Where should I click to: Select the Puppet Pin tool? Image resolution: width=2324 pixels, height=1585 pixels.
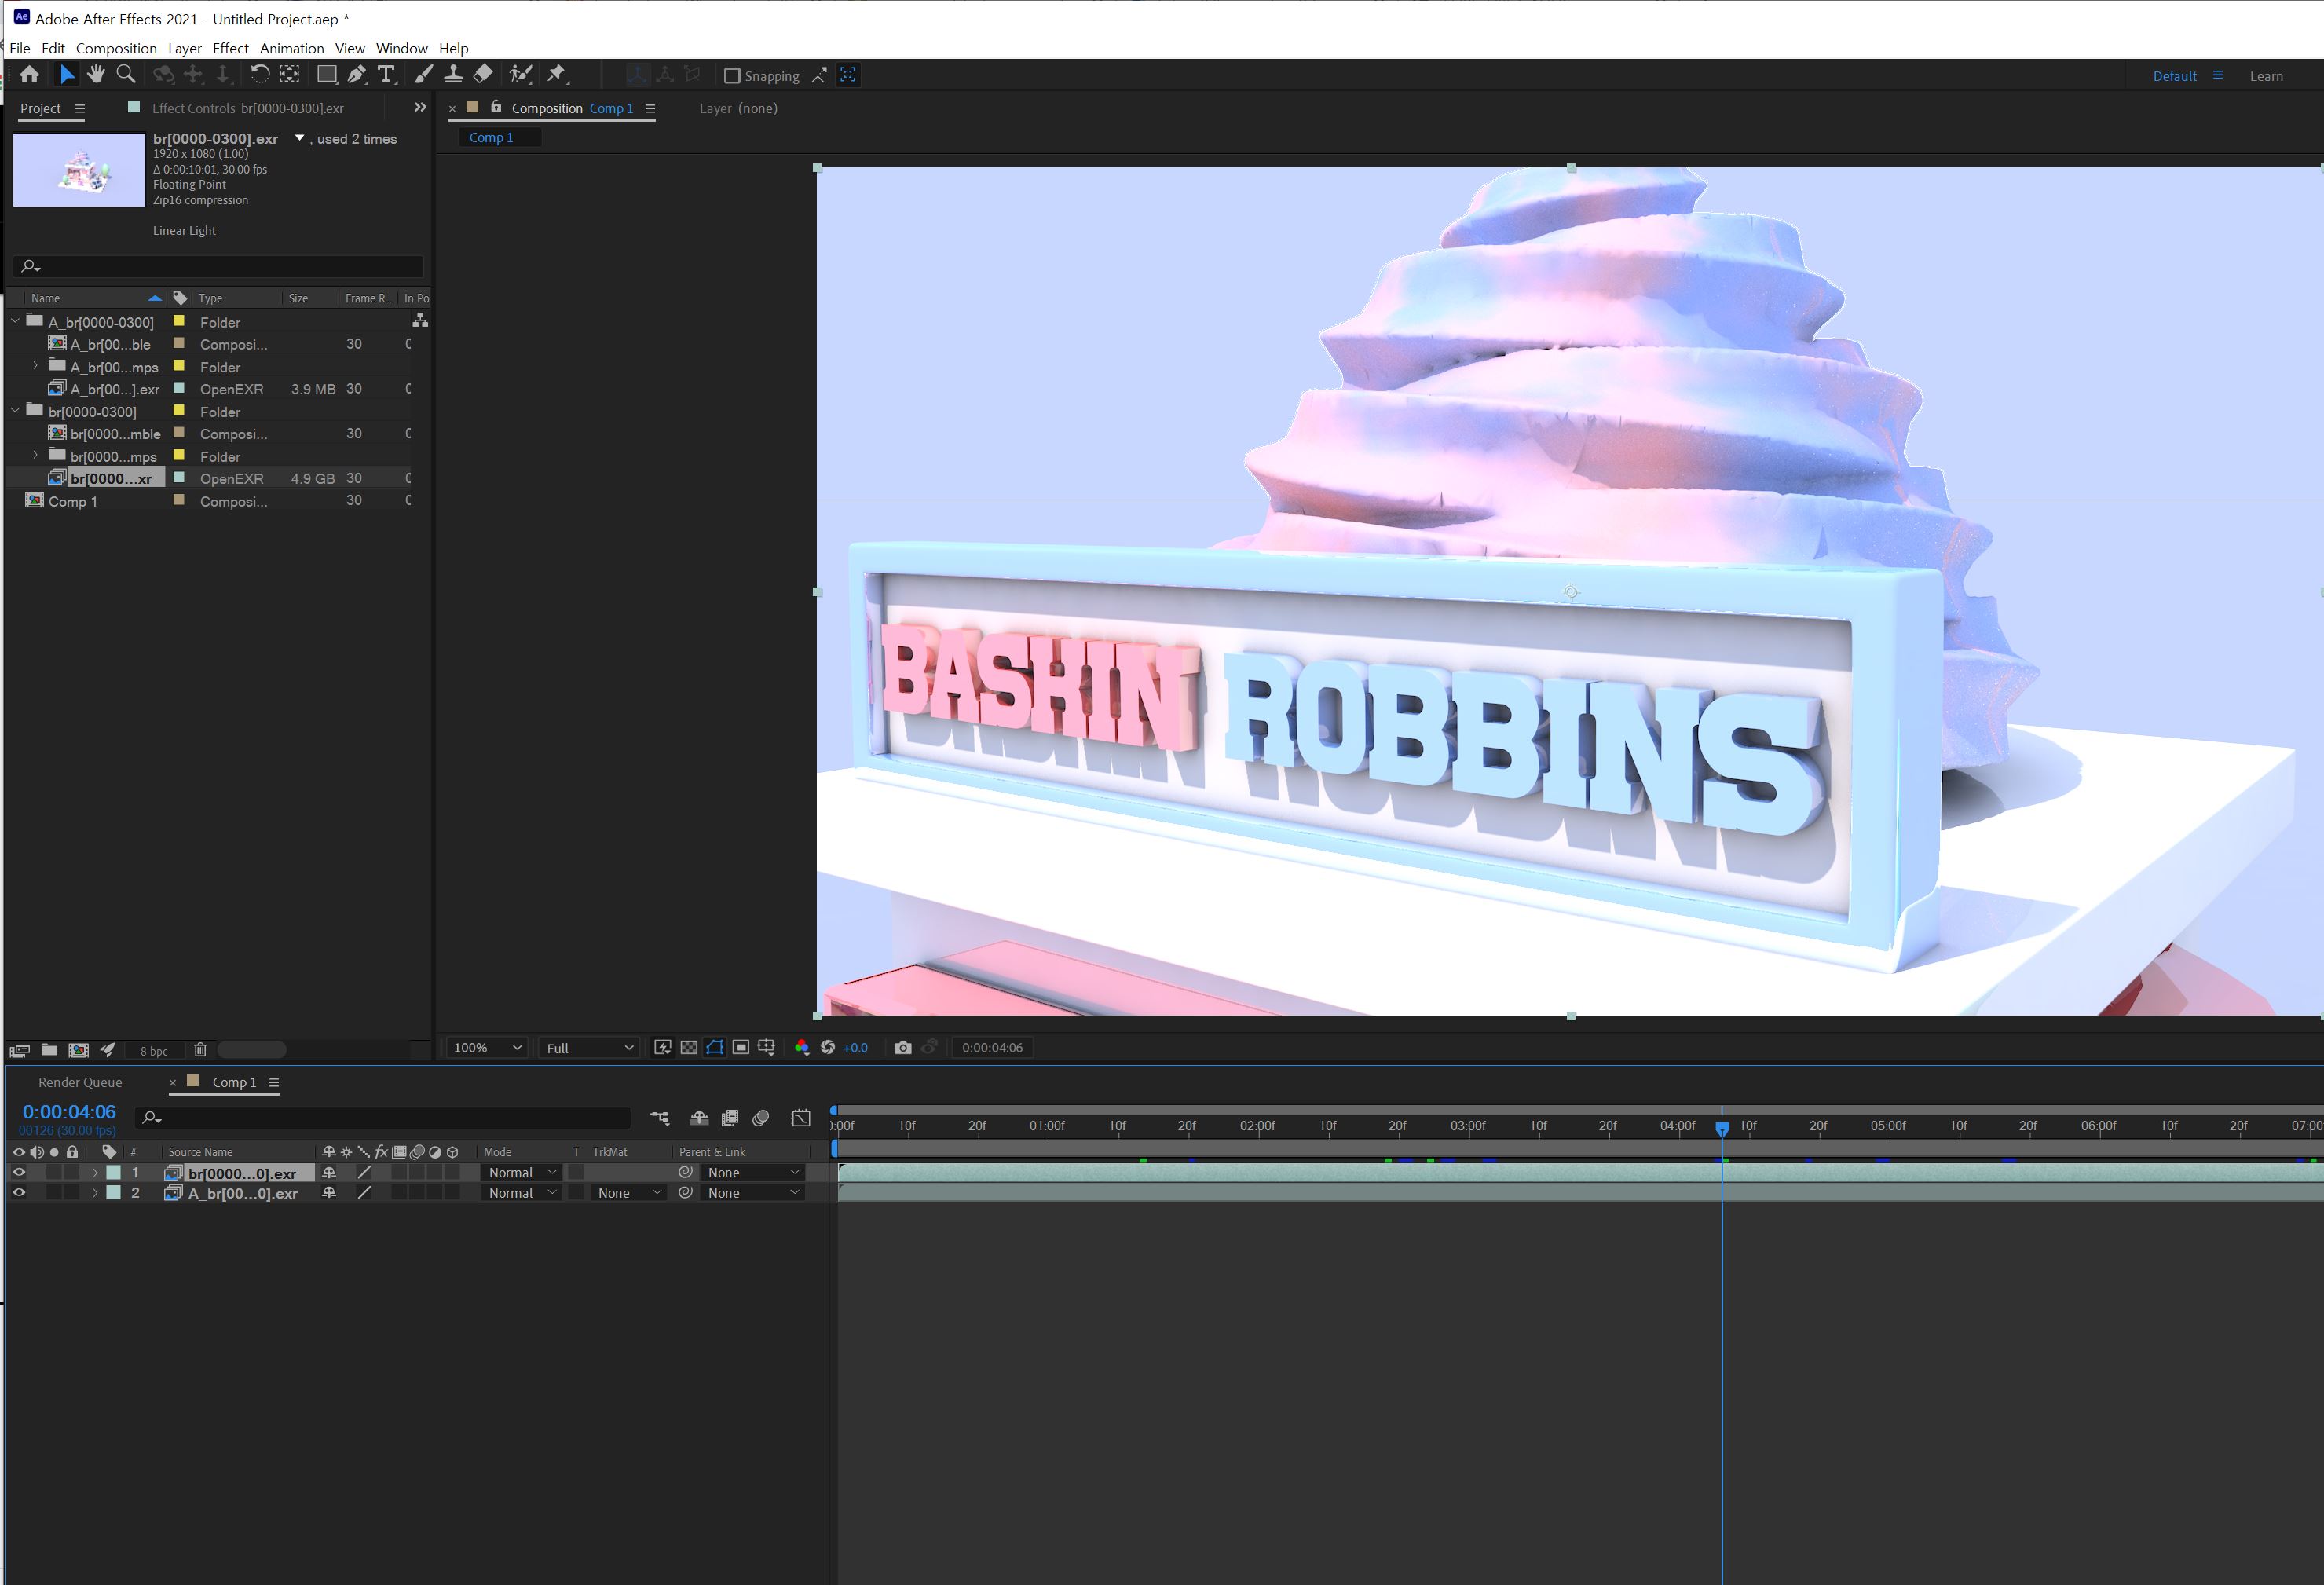557,74
